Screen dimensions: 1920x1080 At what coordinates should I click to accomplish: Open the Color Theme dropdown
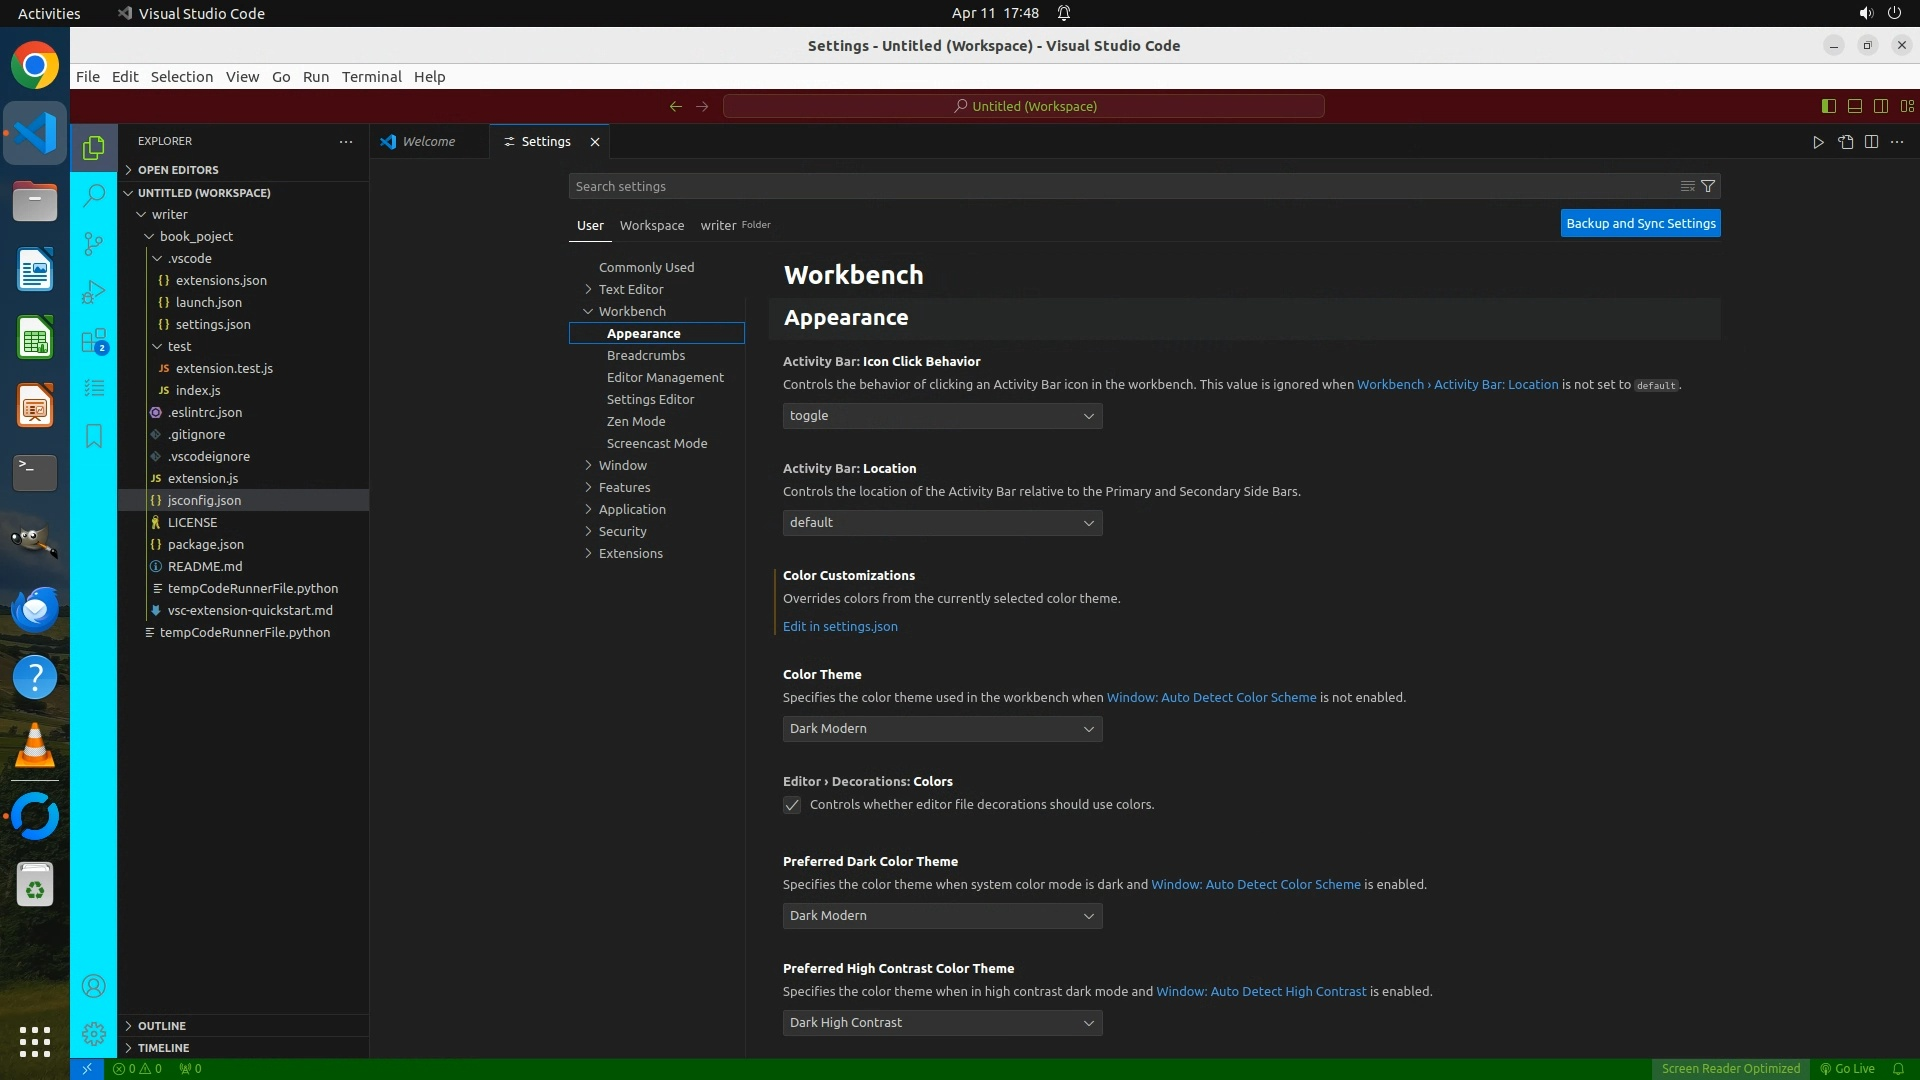941,729
